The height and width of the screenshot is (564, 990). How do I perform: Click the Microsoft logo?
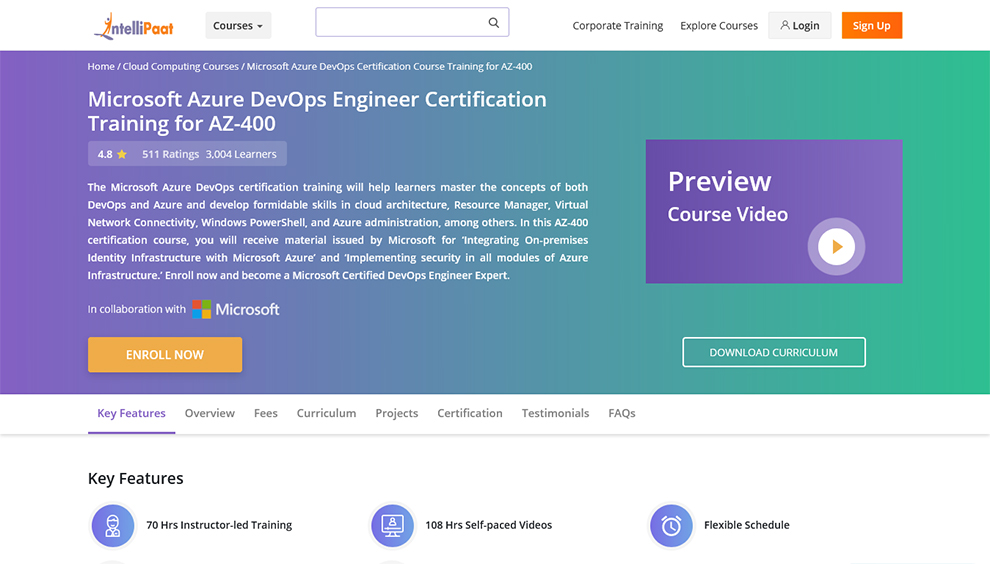coord(236,309)
